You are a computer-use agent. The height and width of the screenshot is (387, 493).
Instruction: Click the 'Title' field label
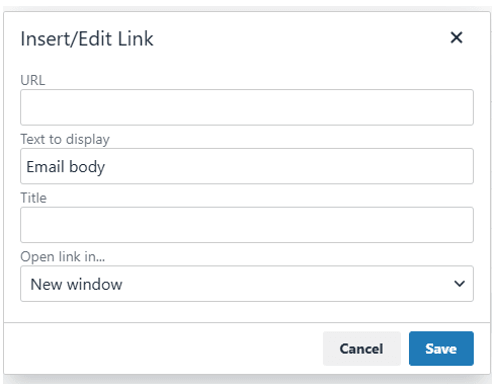click(x=33, y=198)
